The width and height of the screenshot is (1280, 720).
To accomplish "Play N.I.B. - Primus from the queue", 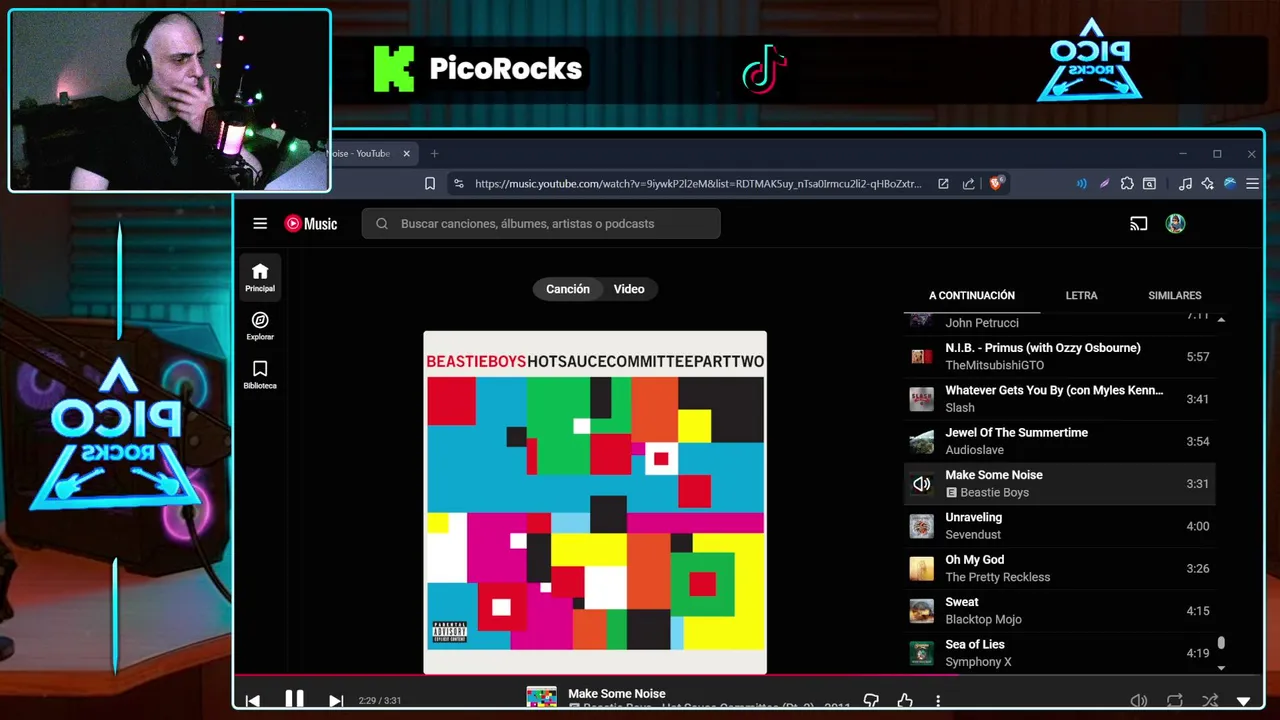I will [1059, 356].
